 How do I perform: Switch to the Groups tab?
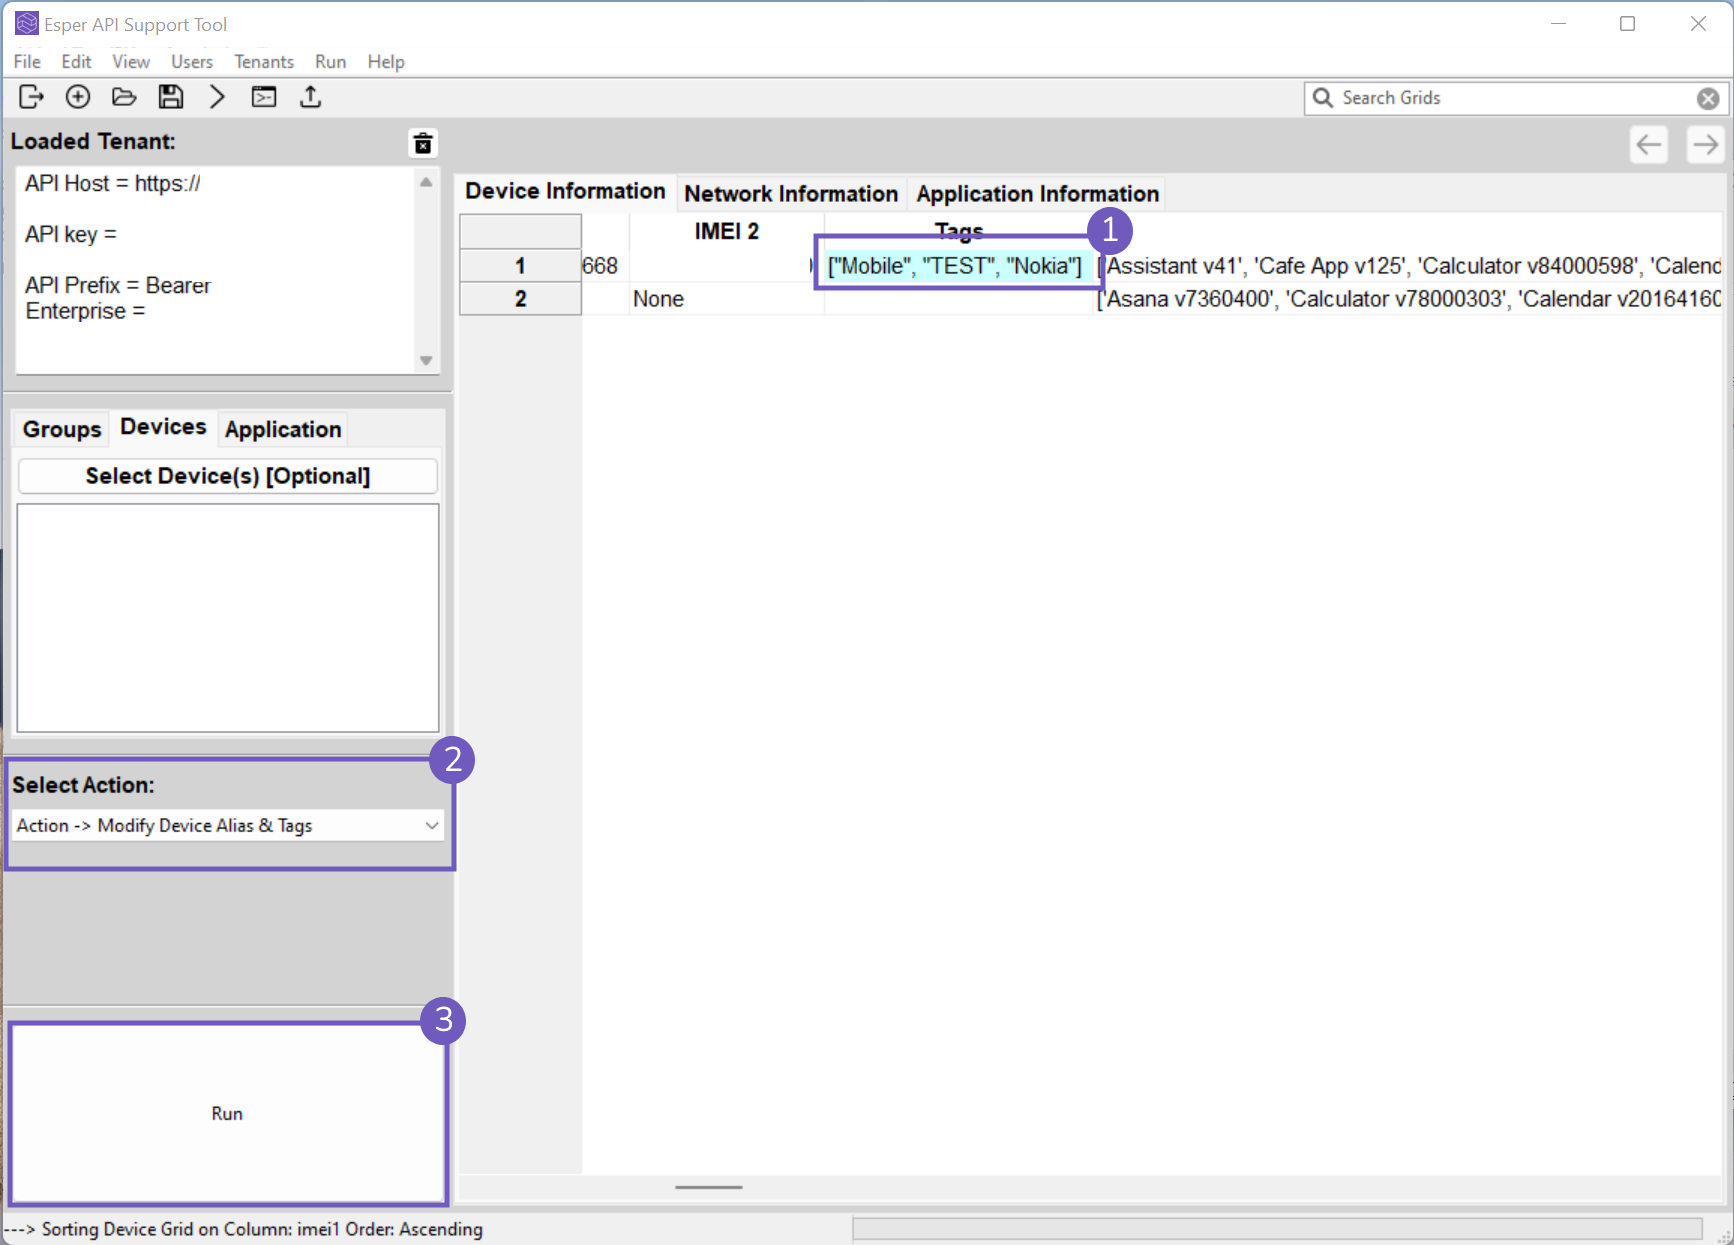pos(60,428)
